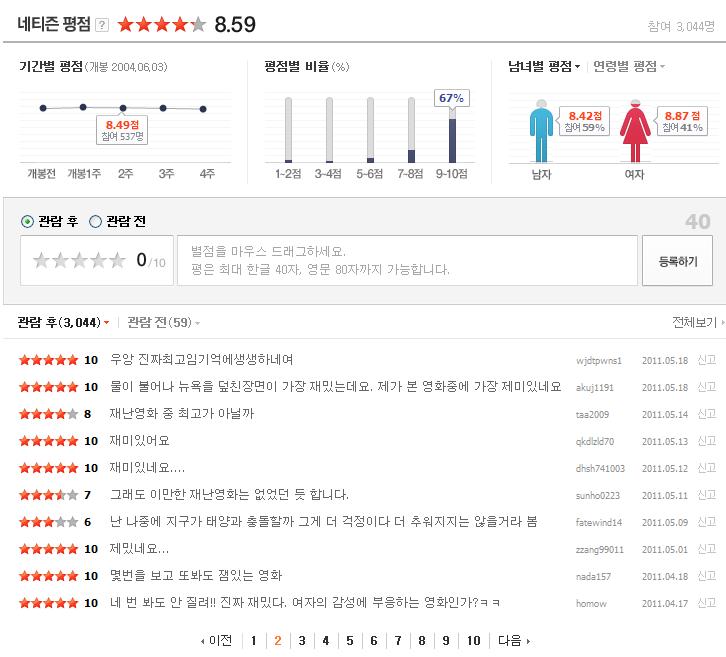Click username taa2009
726x657 pixels.
tap(592, 414)
